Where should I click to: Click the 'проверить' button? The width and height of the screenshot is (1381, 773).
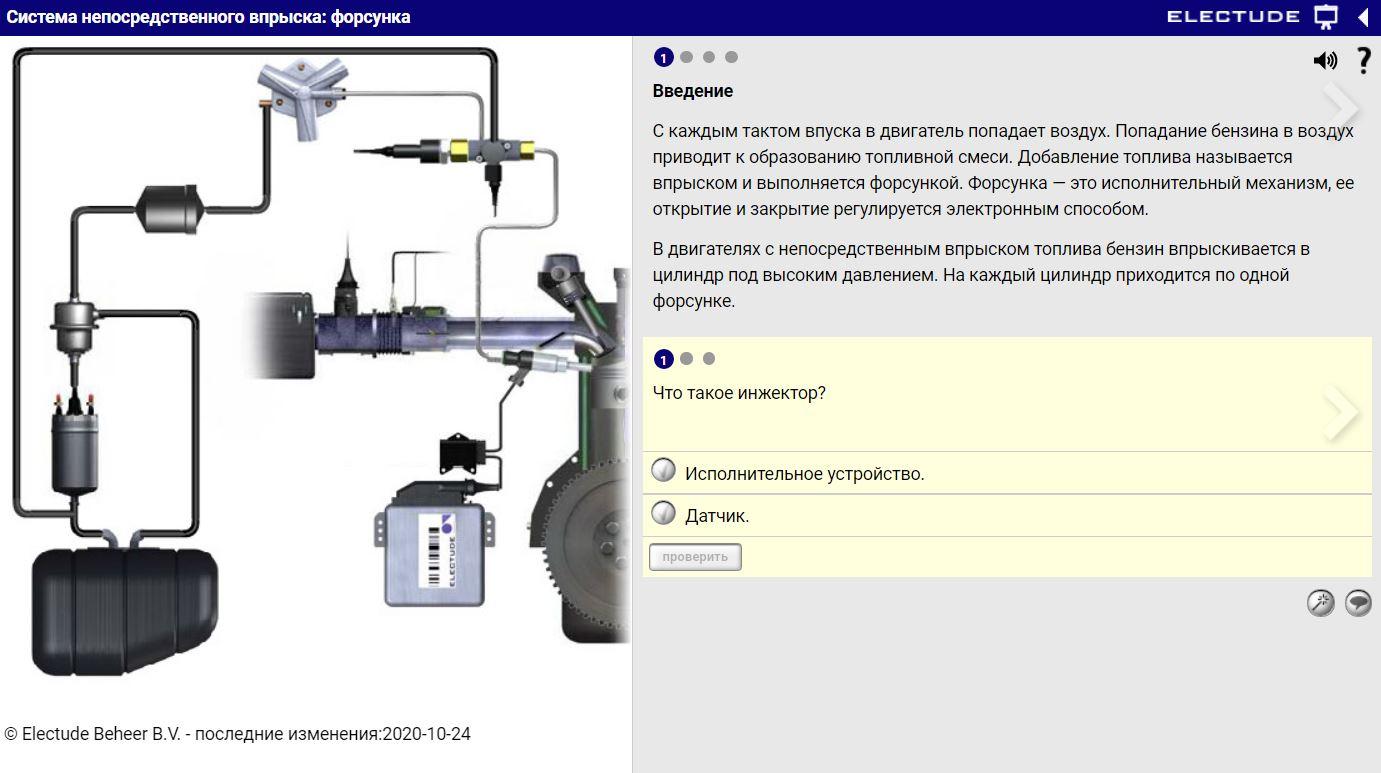[x=695, y=557]
